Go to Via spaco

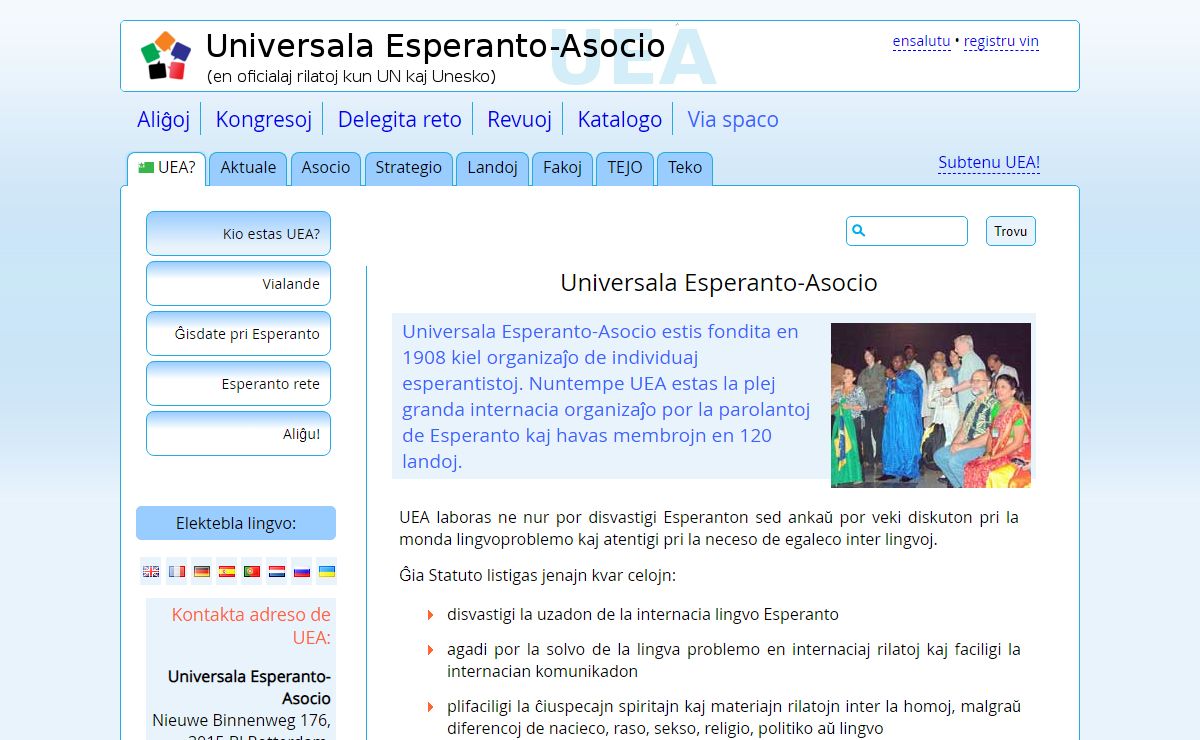[x=733, y=120]
